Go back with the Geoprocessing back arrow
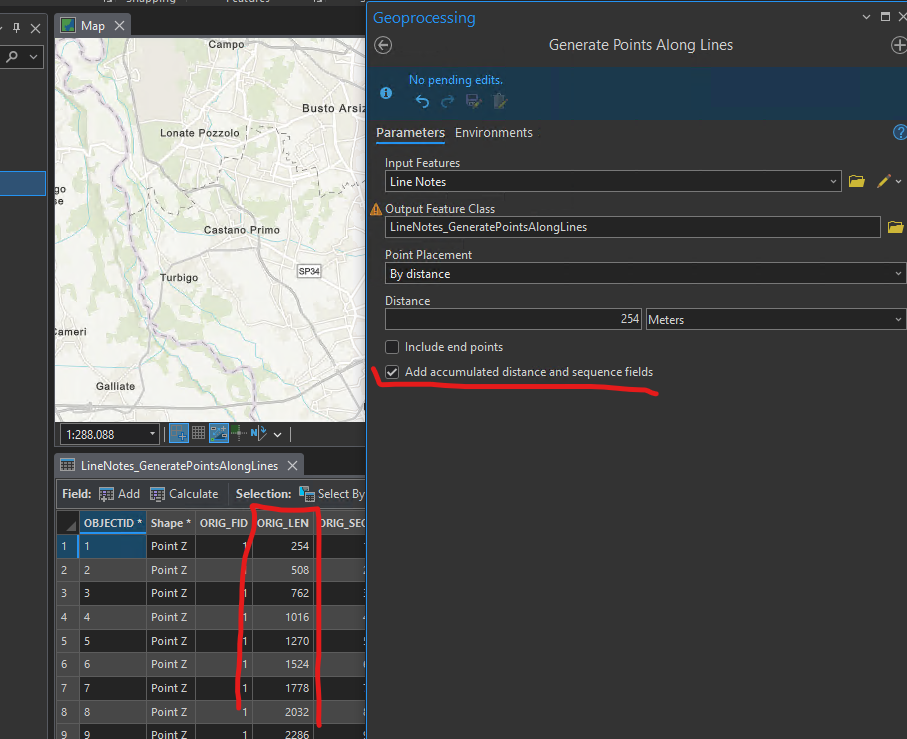Viewport: 907px width, 739px height. point(383,45)
